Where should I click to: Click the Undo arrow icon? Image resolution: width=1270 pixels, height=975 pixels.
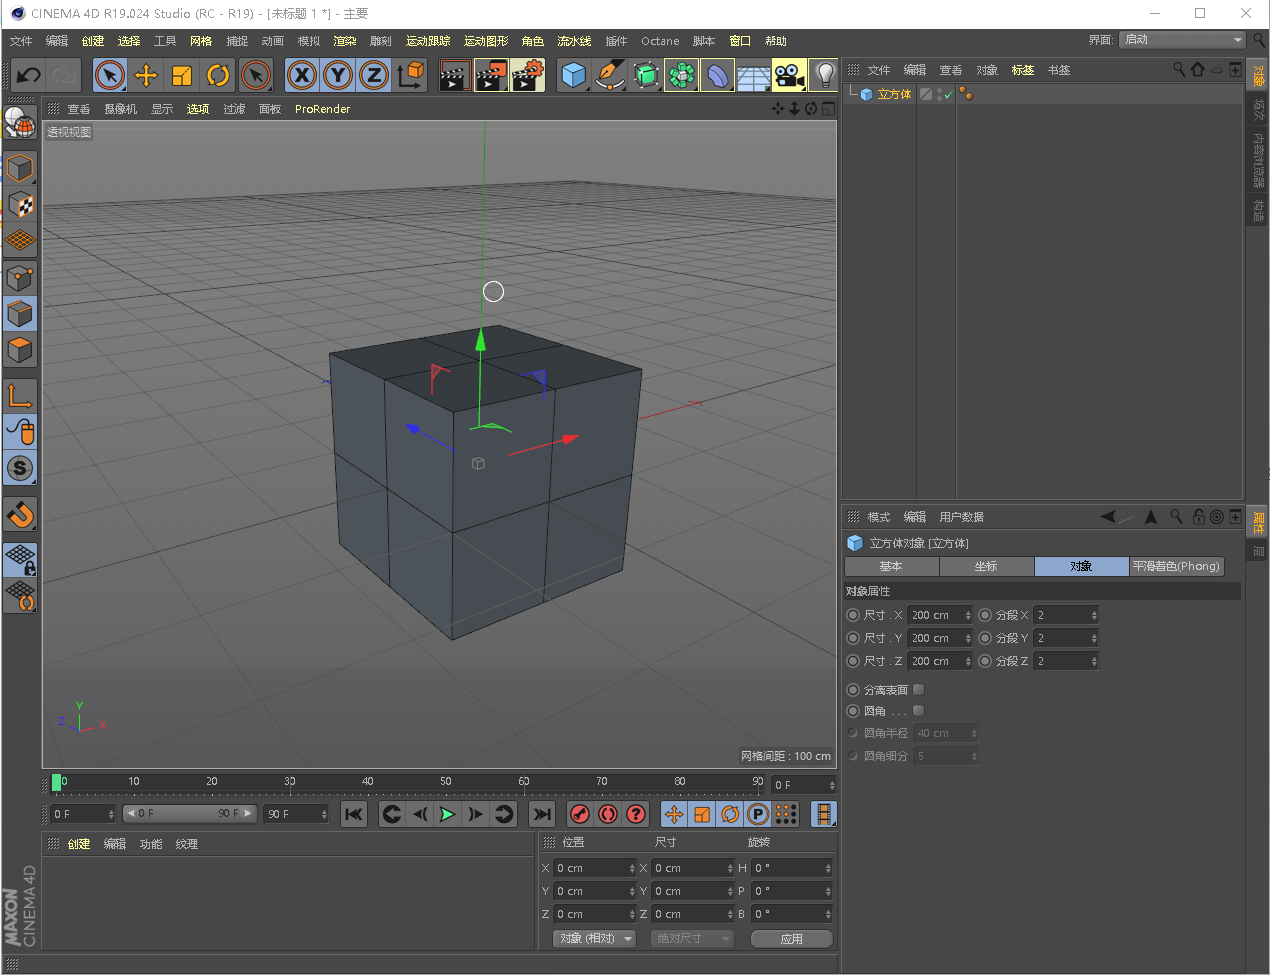click(29, 75)
